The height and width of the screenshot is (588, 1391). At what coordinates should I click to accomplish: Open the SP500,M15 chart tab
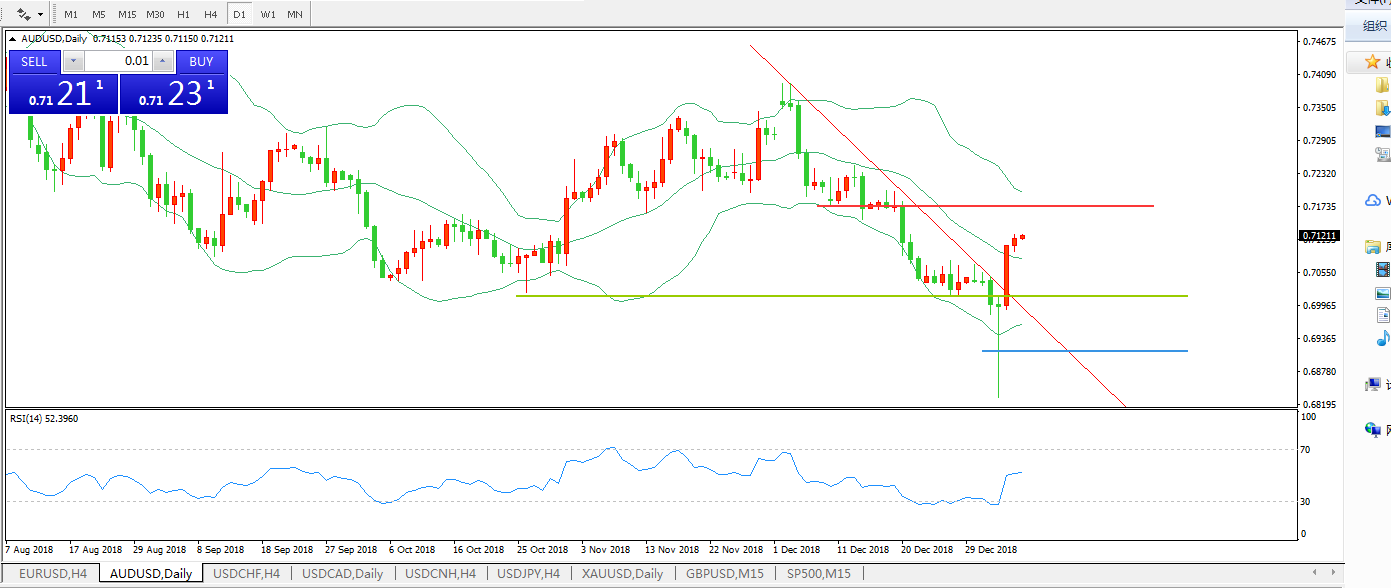818,574
